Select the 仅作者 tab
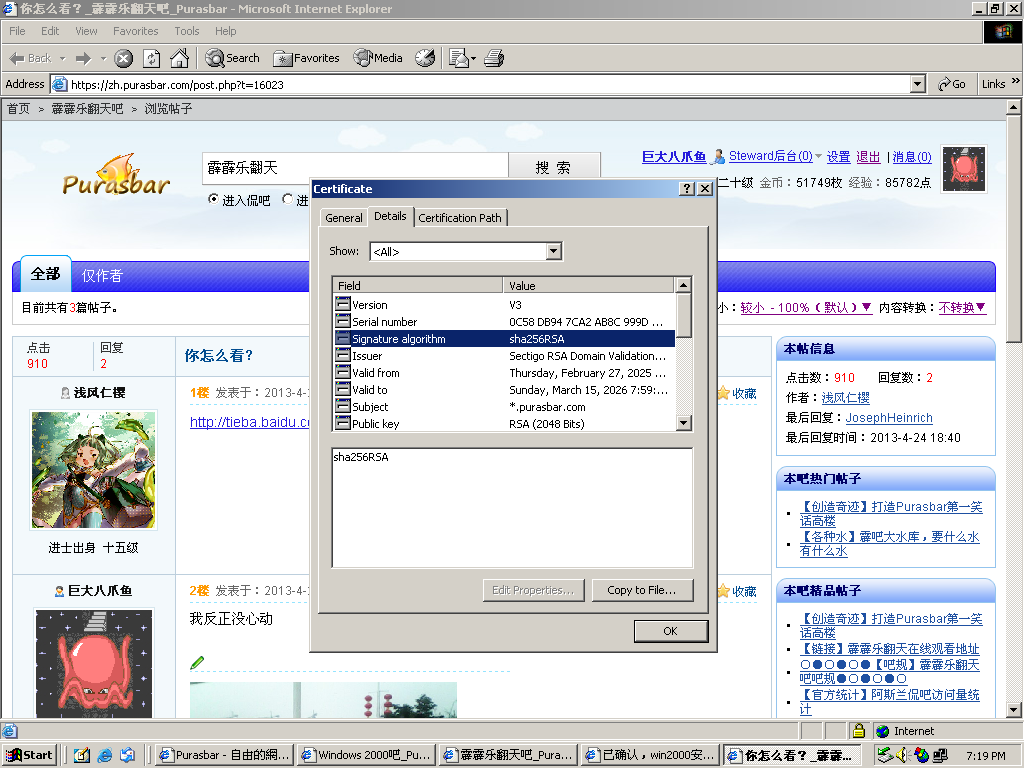 pos(102,276)
